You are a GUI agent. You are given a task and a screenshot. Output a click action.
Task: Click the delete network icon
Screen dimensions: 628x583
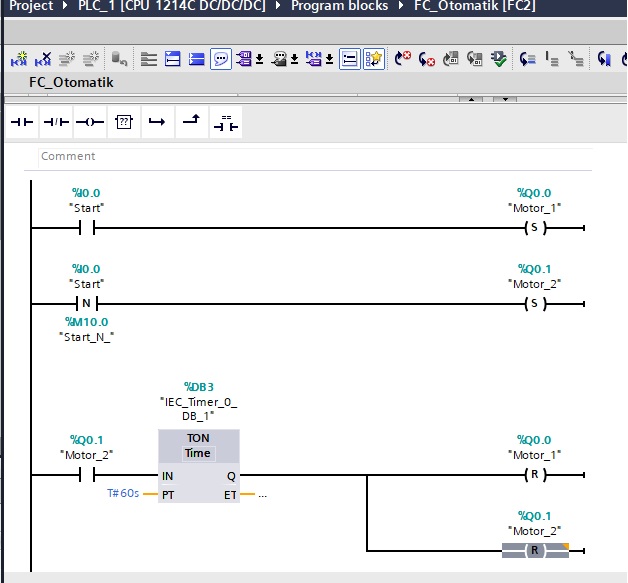(43, 59)
